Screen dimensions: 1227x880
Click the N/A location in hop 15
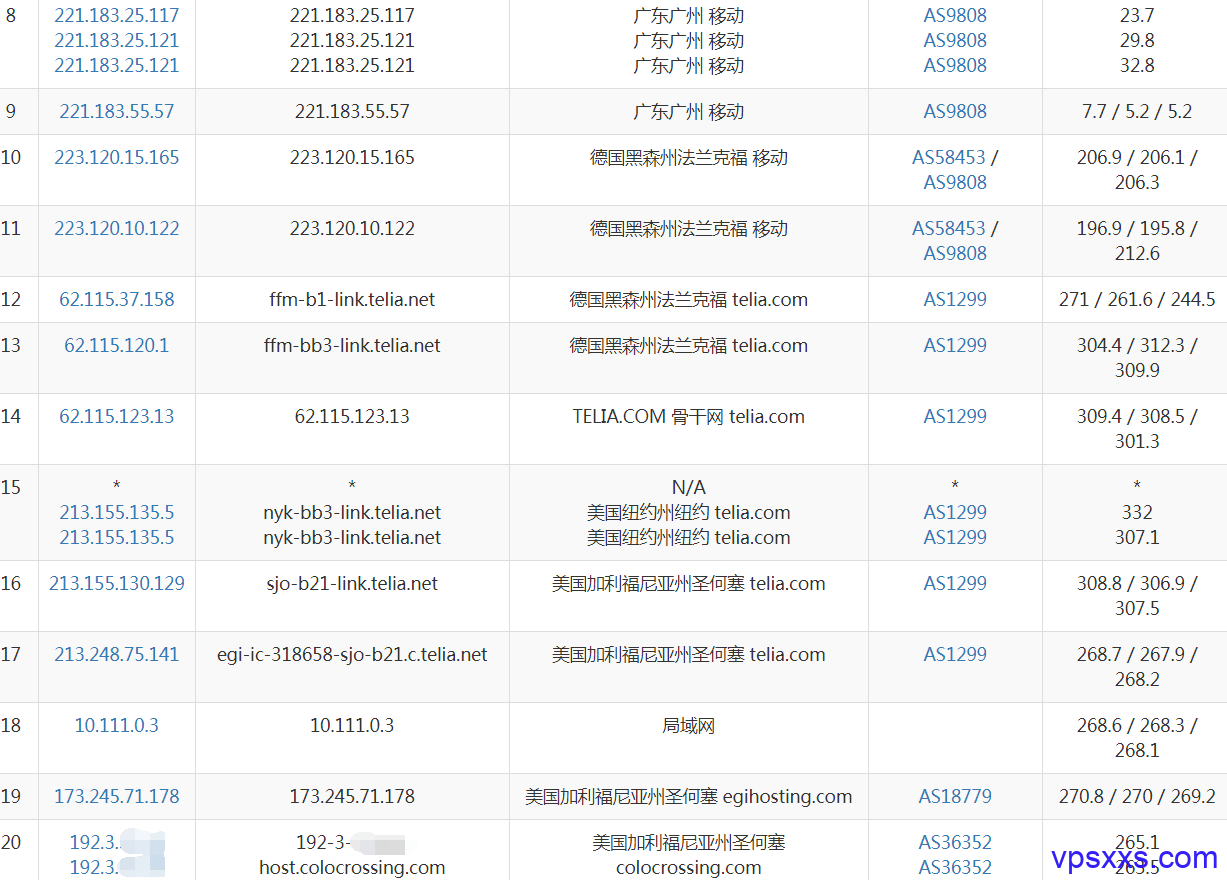(x=688, y=487)
